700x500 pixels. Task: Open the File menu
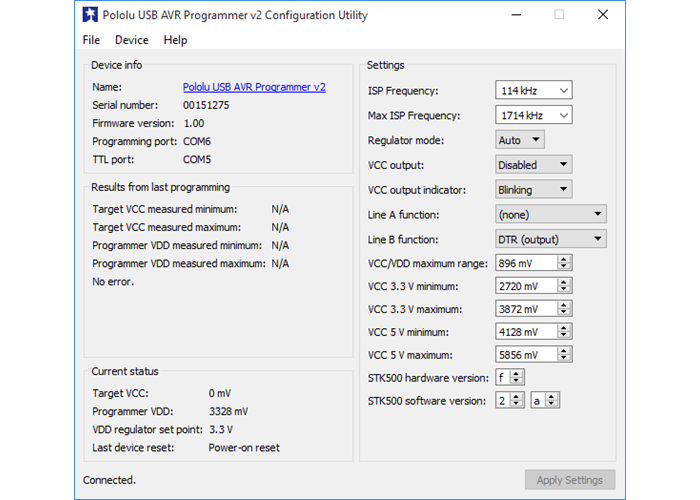(91, 40)
